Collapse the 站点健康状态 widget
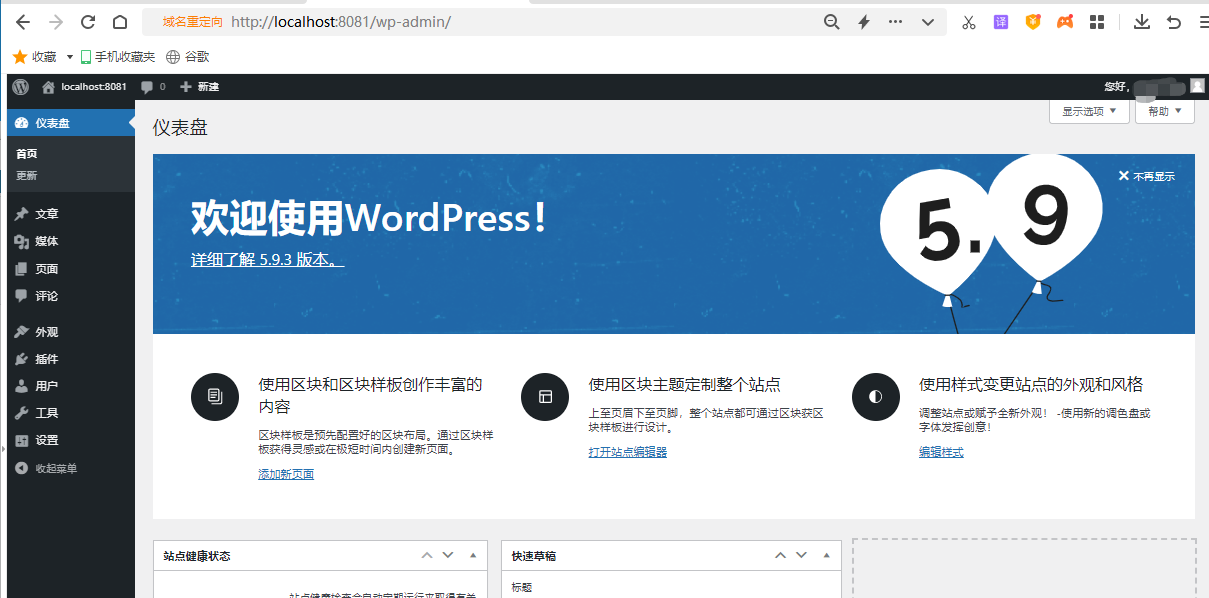The height and width of the screenshot is (598, 1209). [x=471, y=555]
